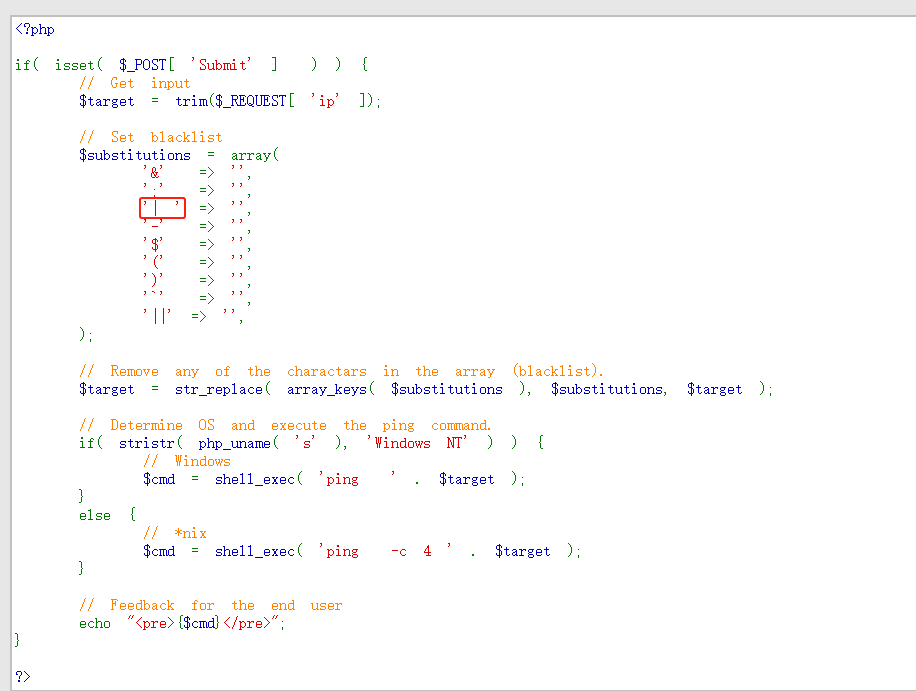The image size is (916, 691).
Task: Click the 's' string argument
Action: tap(305, 443)
